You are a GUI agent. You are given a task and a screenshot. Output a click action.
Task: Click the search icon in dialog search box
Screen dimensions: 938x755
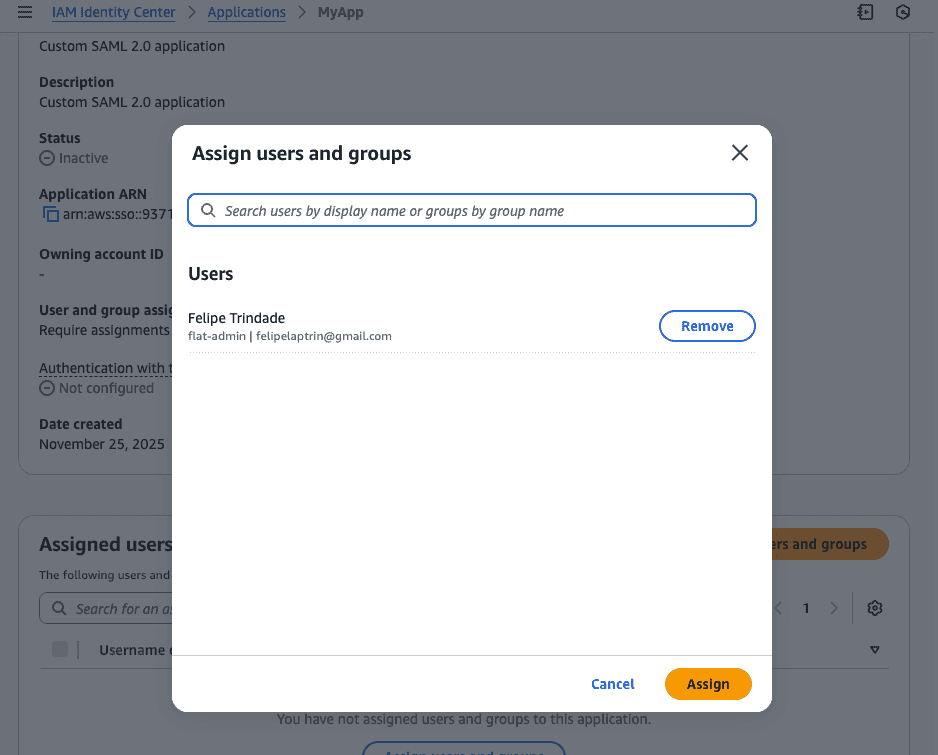(x=208, y=211)
